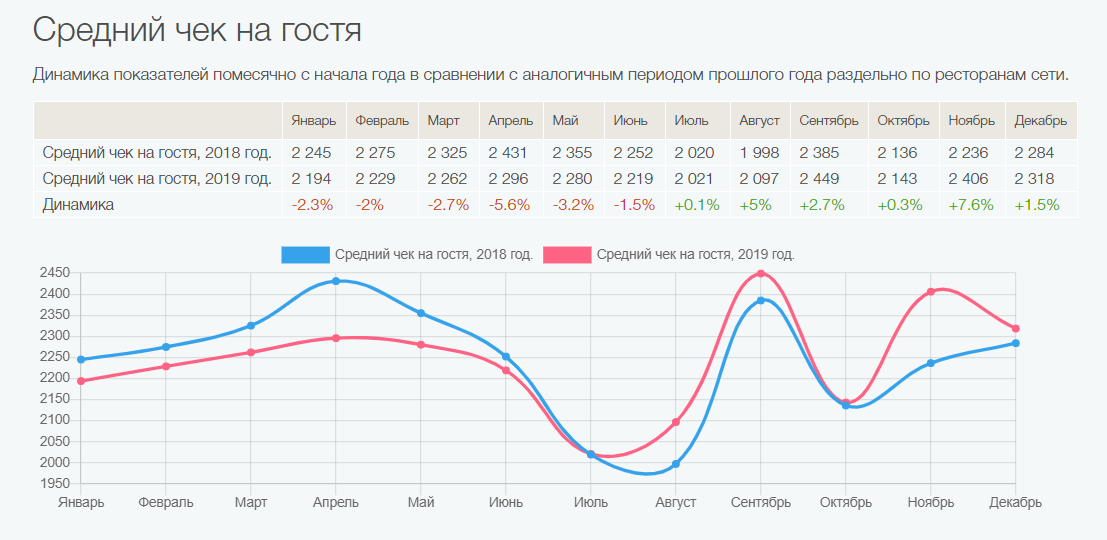This screenshot has height=540, width=1107.
Task: Click the -5.6% dynamics cell
Action: click(510, 204)
